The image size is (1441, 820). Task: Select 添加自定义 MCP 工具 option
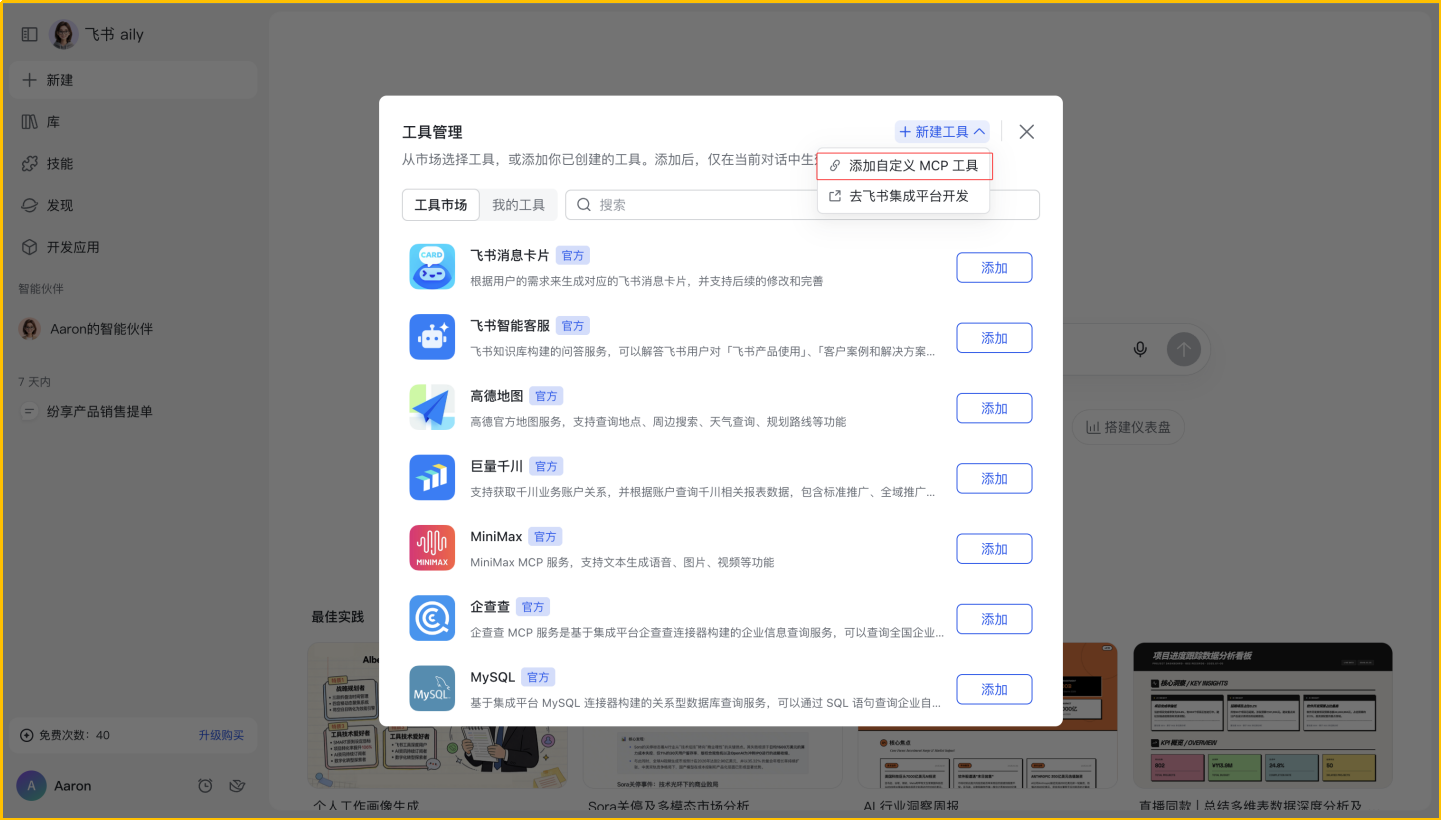pos(904,166)
